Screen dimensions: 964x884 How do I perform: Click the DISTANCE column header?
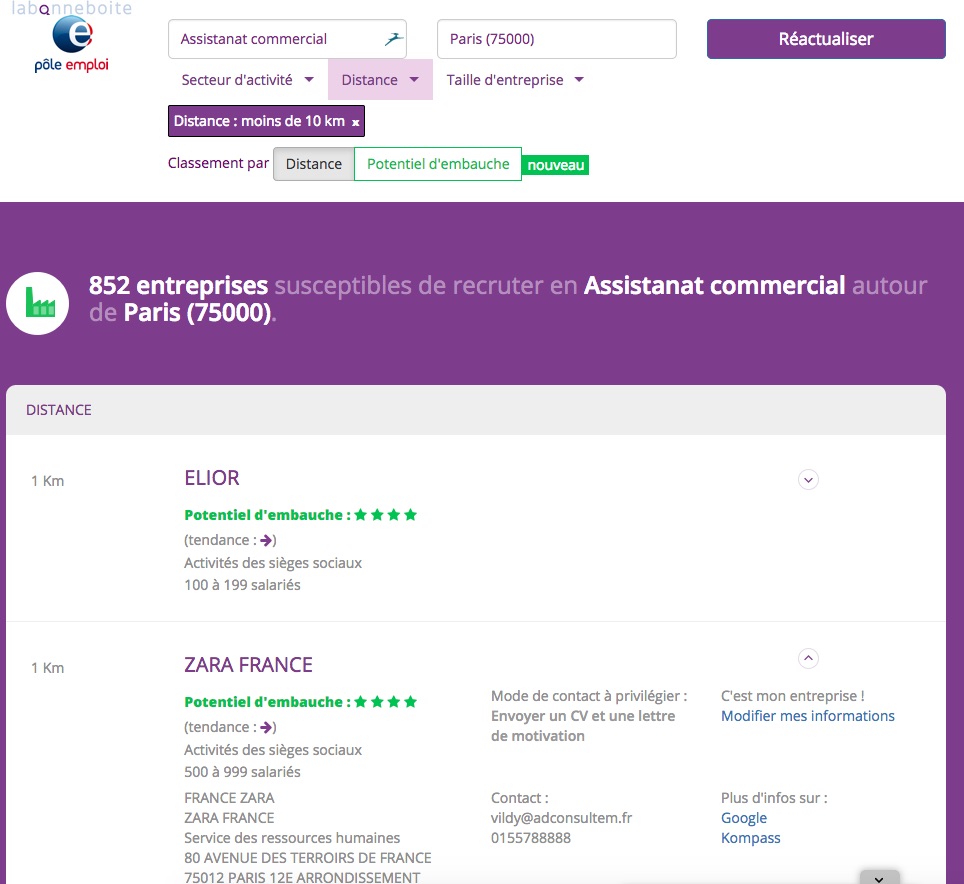click(x=58, y=410)
